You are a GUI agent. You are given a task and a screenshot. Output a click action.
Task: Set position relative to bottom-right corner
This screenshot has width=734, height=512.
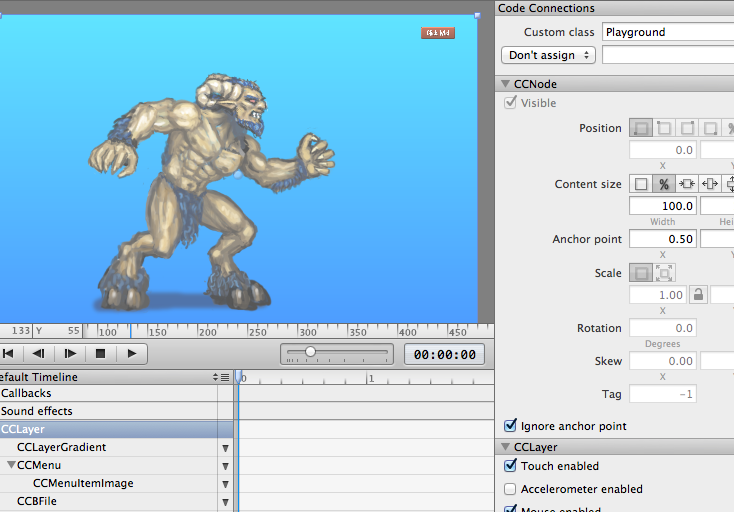(710, 128)
